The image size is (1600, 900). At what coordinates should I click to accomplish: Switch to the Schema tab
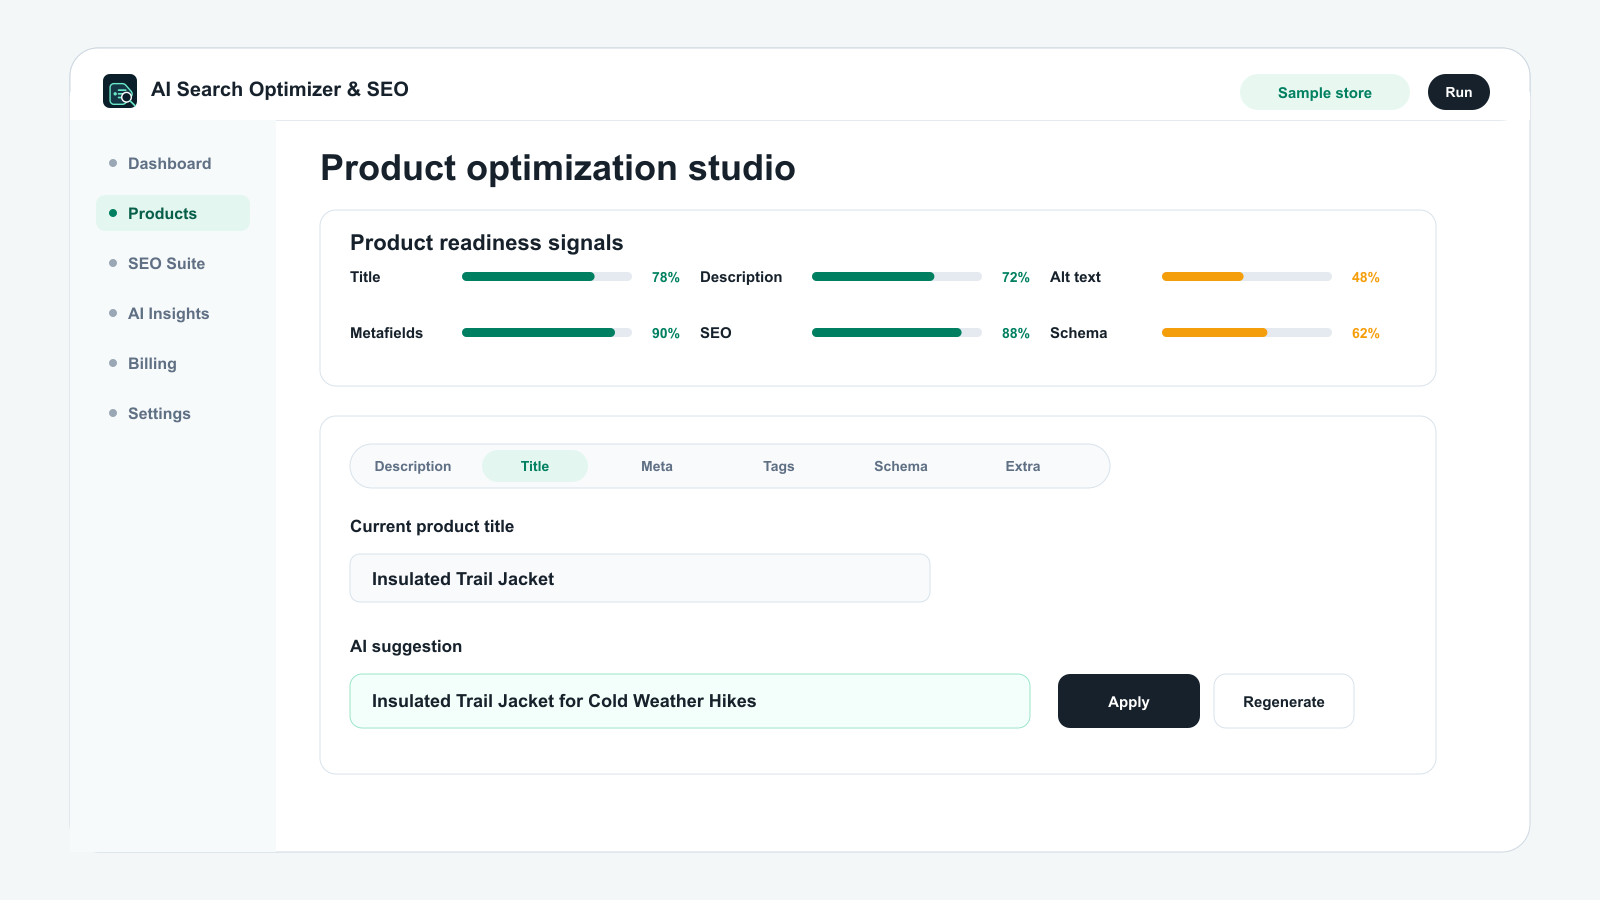(901, 466)
